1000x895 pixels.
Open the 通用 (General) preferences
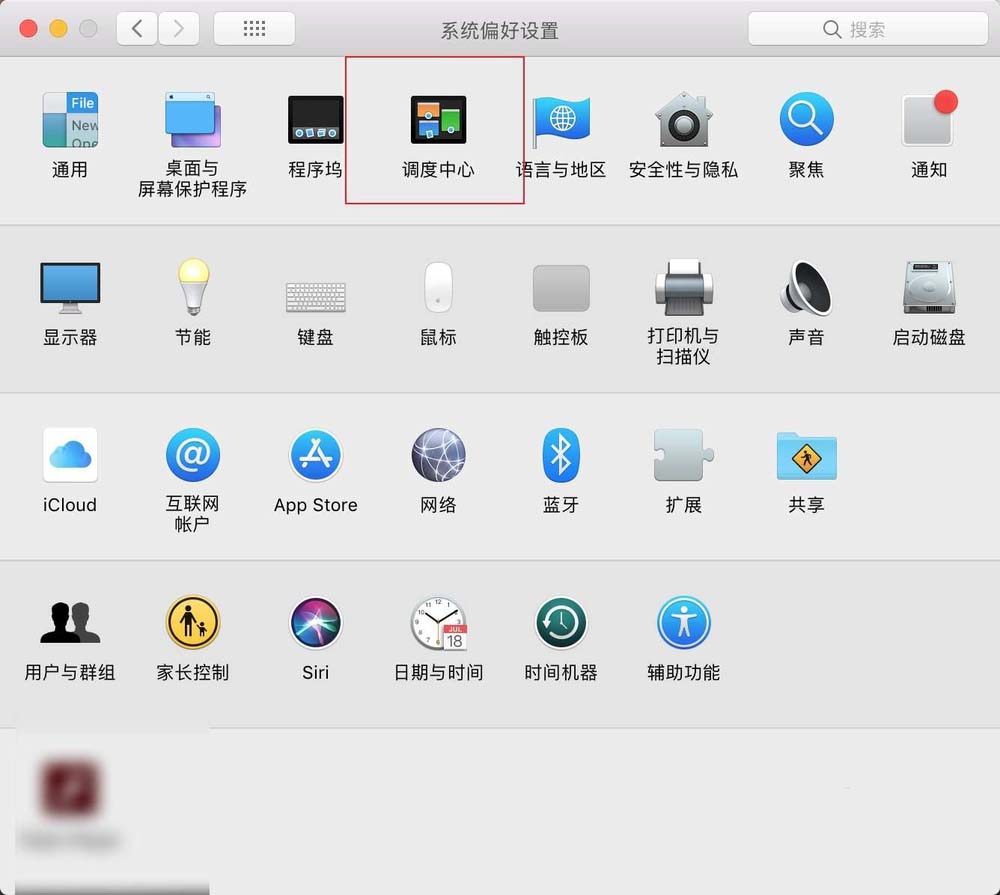click(x=70, y=120)
